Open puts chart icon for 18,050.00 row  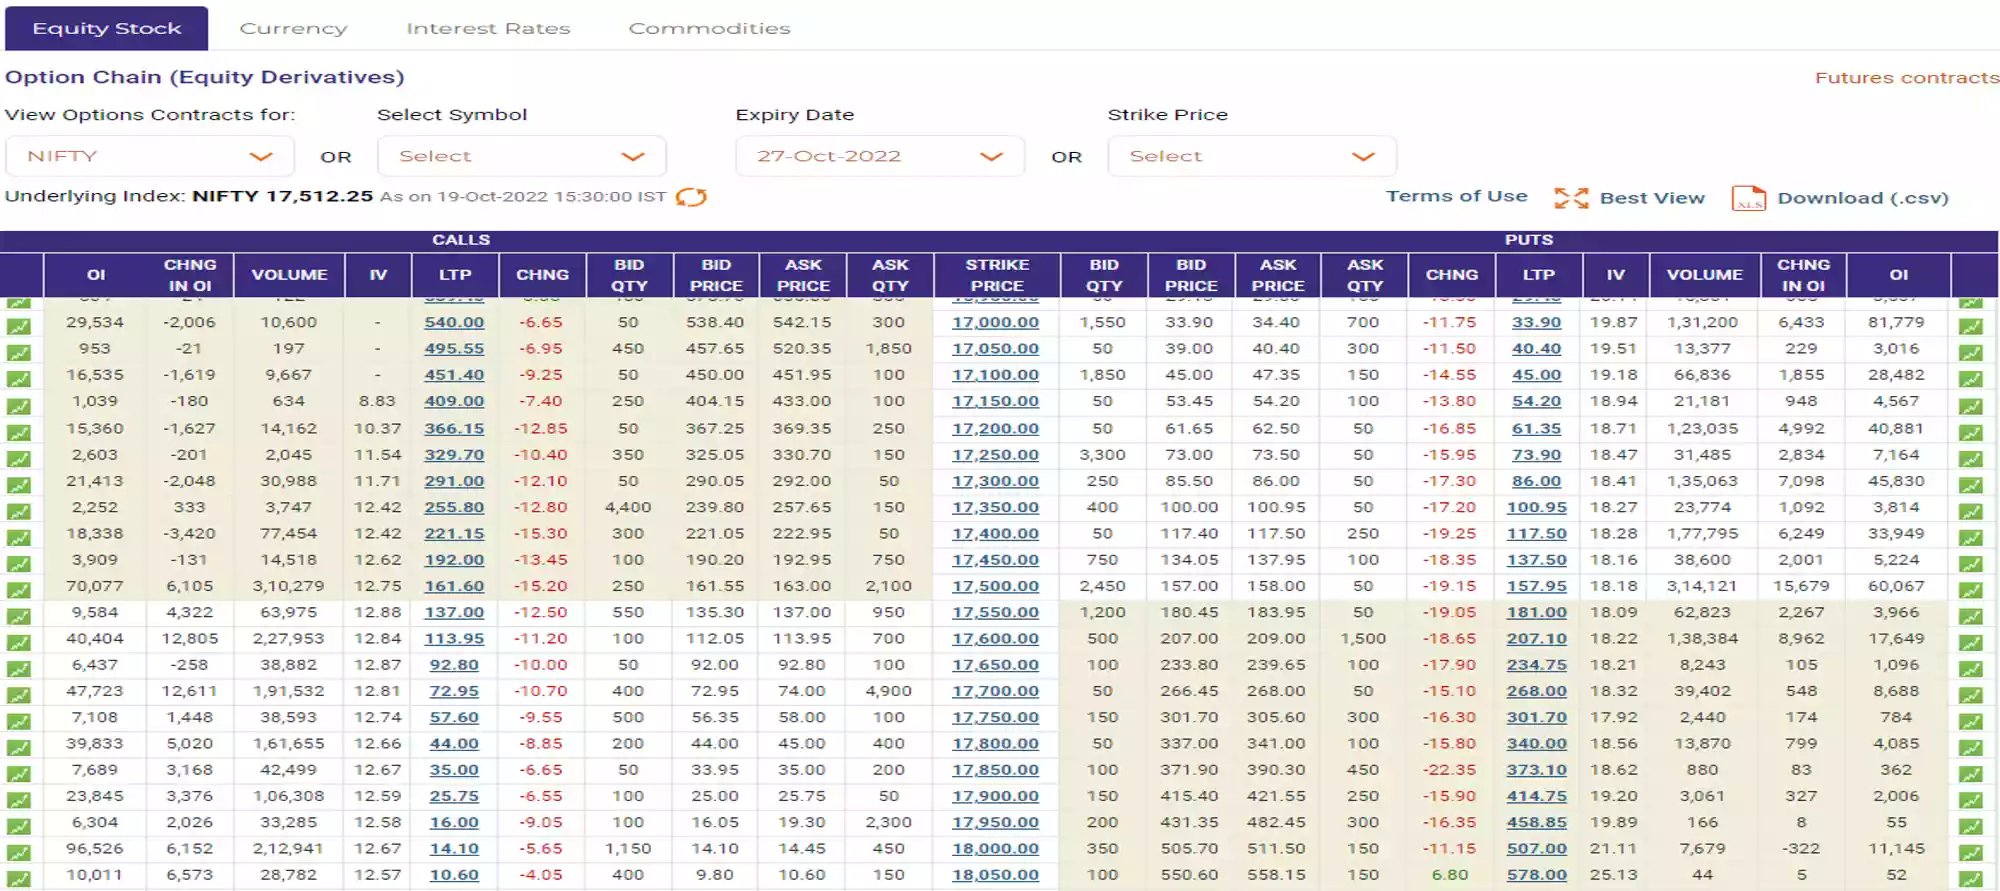pos(1971,879)
